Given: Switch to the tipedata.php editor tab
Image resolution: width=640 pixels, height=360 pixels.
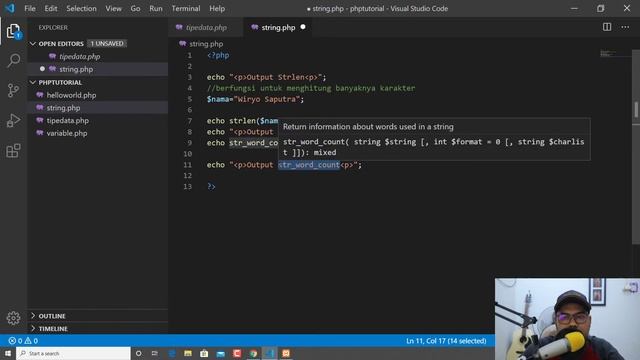Looking at the screenshot, I should point(206,27).
